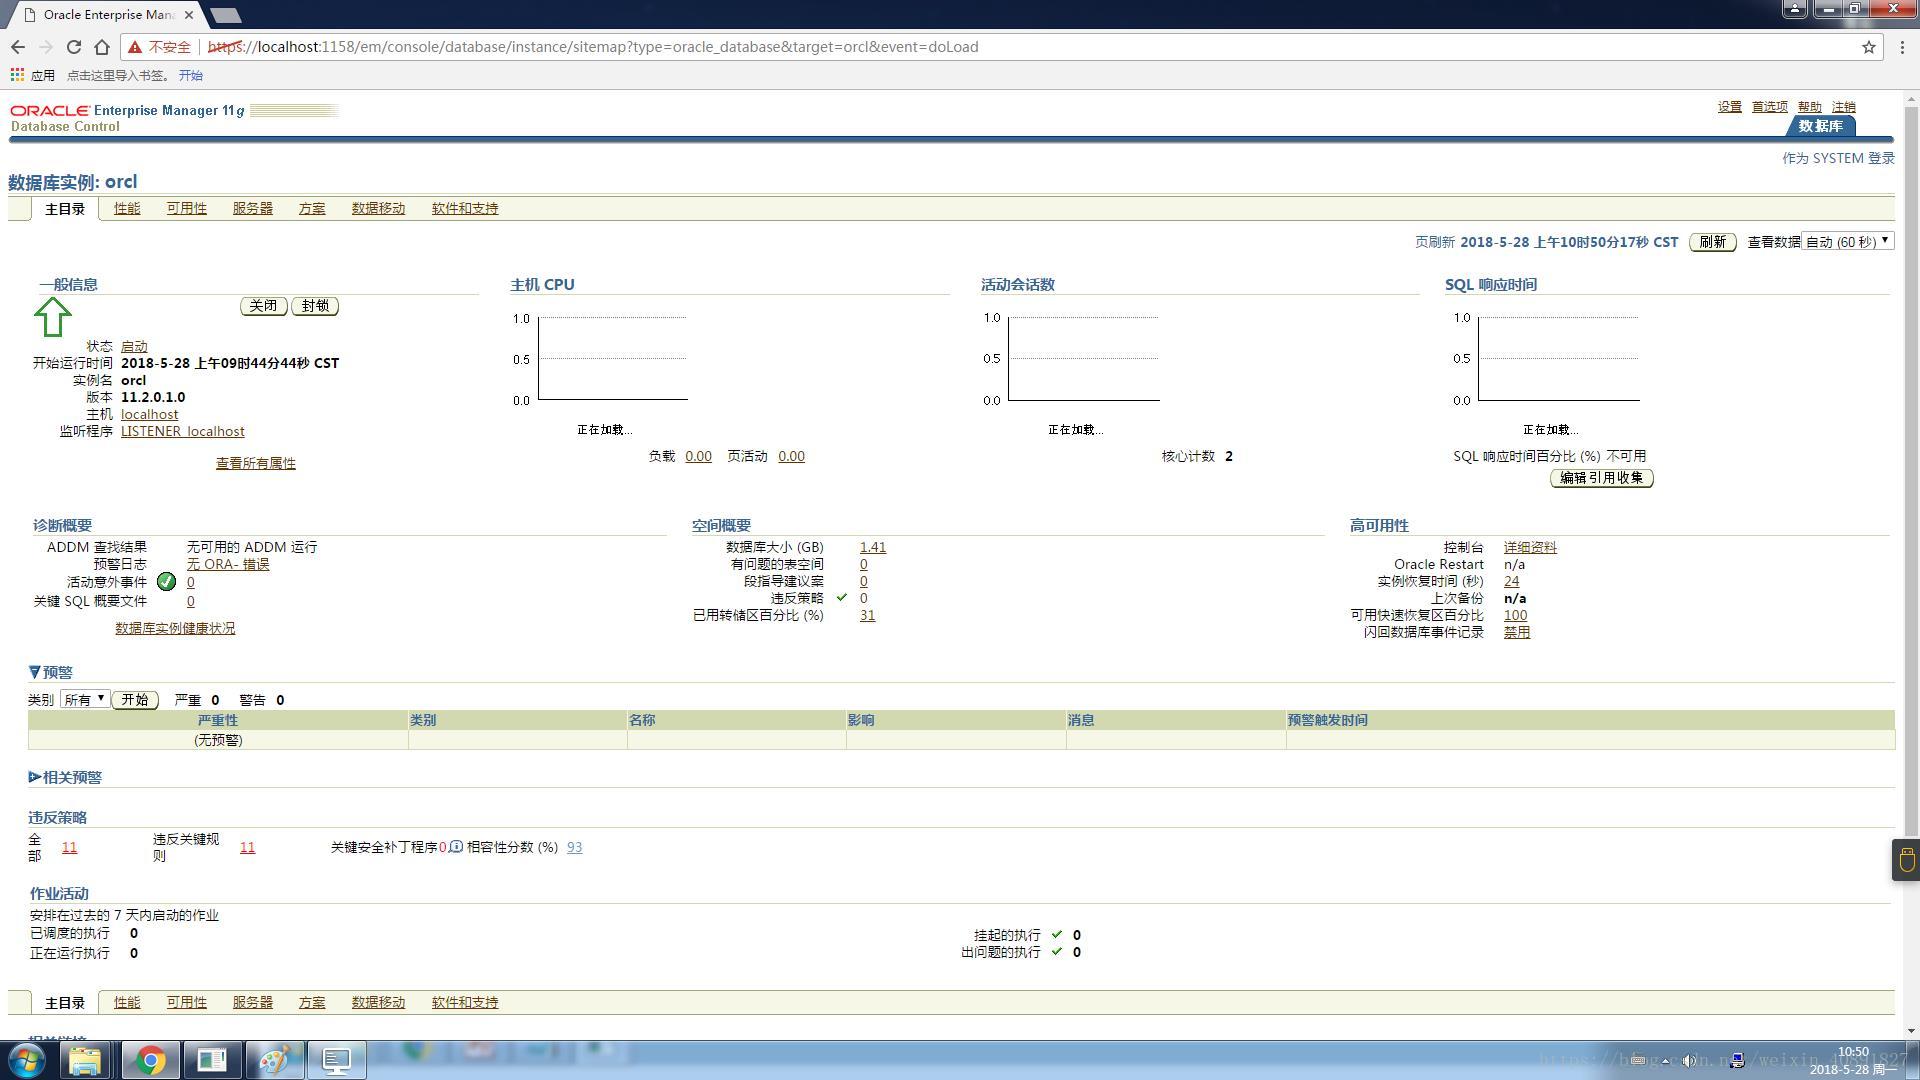This screenshot has width=1920, height=1080.
Task: Close the Oracle Enterprise Manager browser tab
Action: [189, 15]
